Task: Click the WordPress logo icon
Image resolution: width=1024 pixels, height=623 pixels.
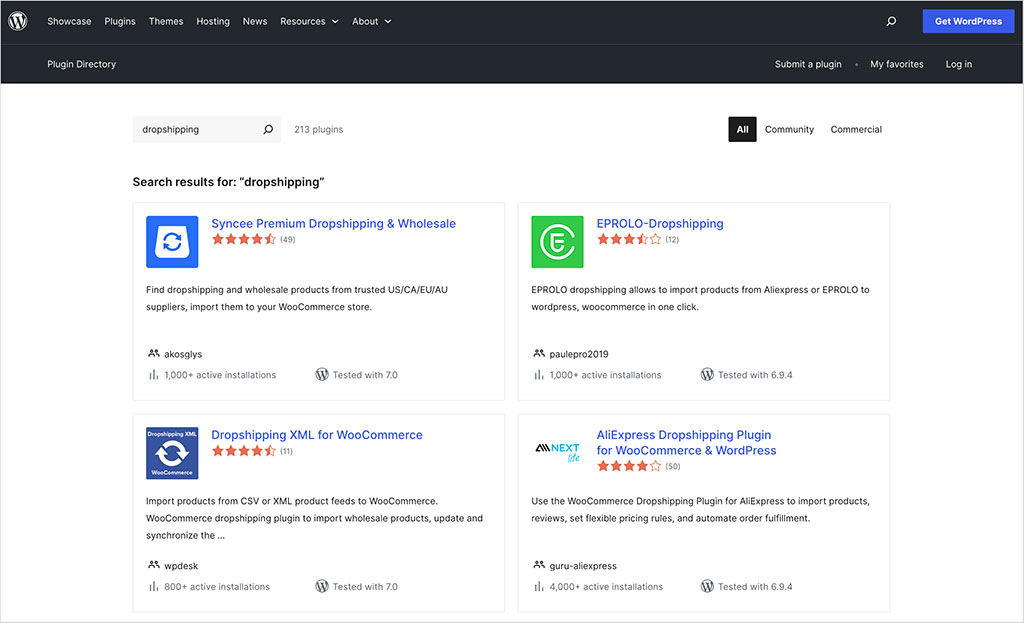Action: 18,21
